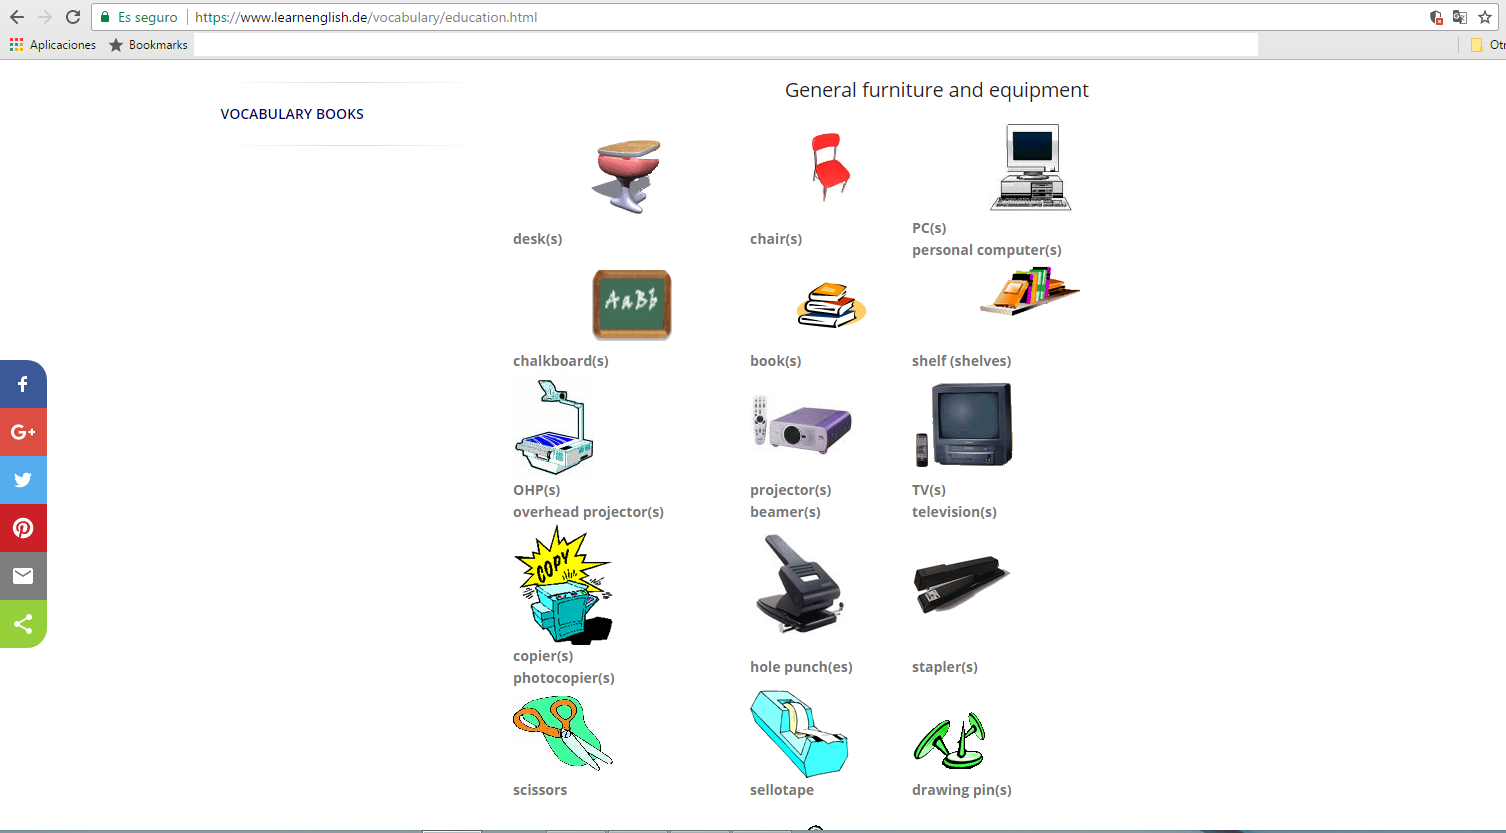Pin this page with the Pinterest icon

[23, 528]
